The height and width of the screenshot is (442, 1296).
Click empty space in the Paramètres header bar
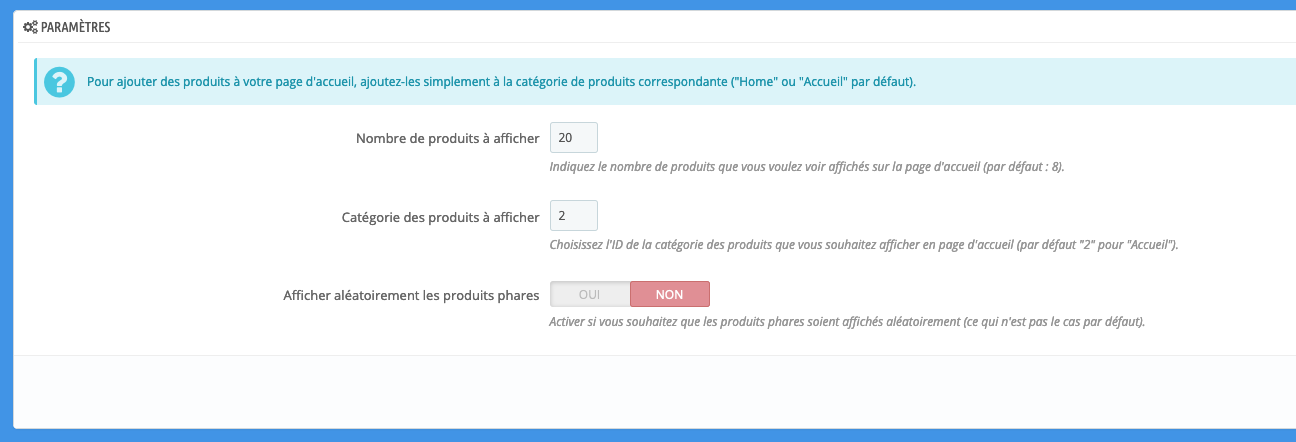pyautogui.click(x=700, y=27)
